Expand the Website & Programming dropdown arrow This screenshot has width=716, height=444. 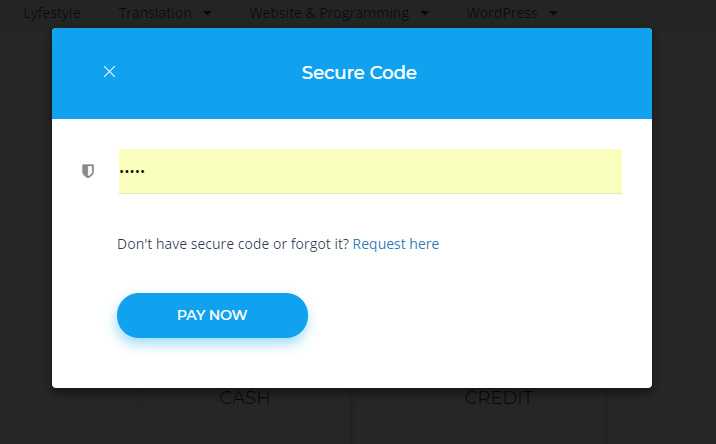click(x=425, y=14)
